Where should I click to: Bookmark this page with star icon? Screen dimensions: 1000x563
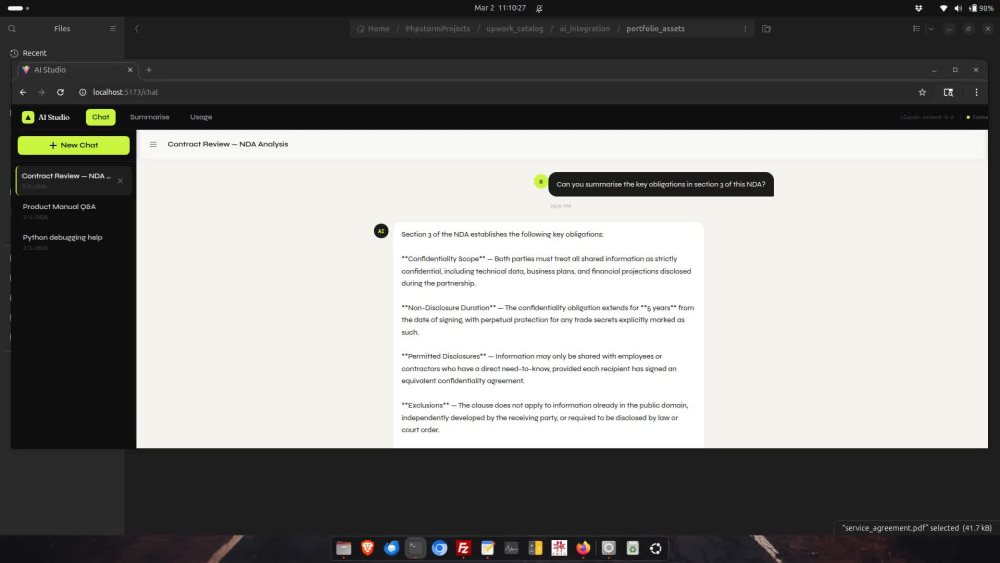click(922, 92)
